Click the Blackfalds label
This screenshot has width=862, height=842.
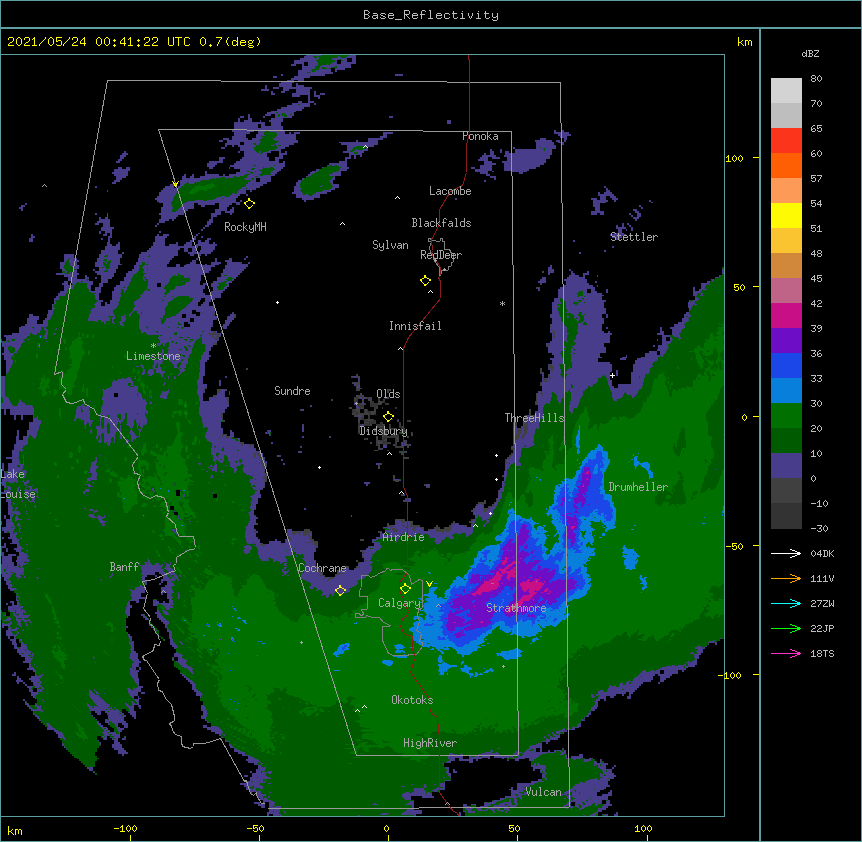[441, 223]
